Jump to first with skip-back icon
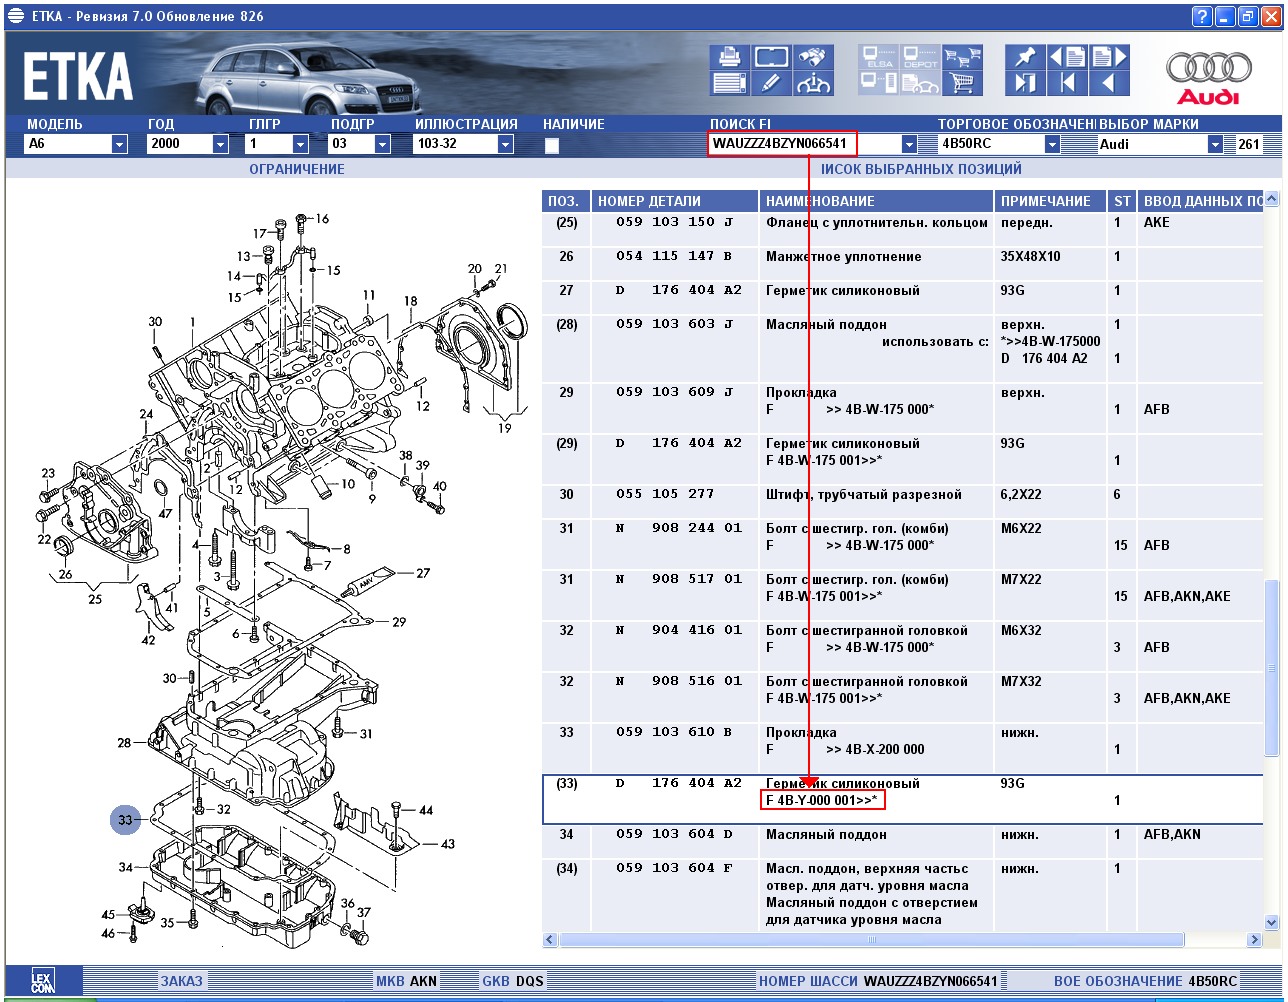The image size is (1288, 1002). (x=1068, y=83)
